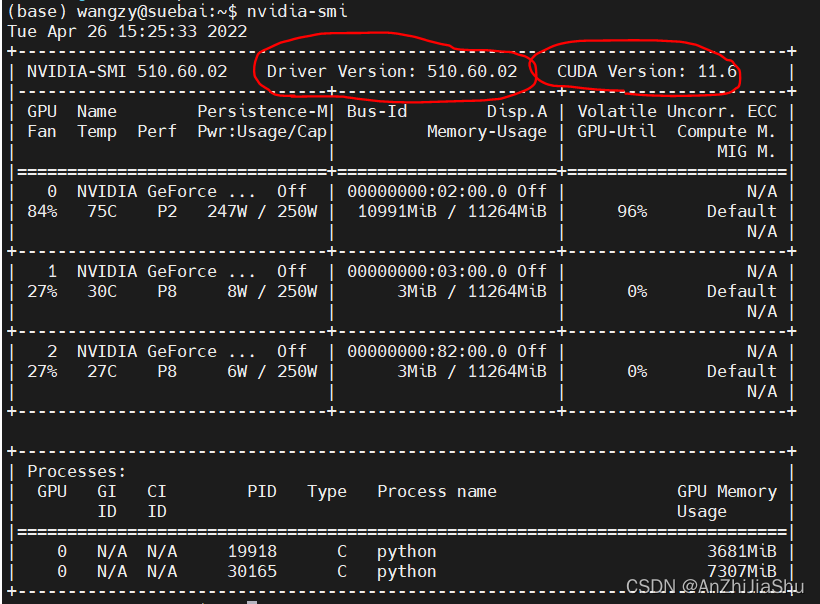Click the PID column header

coord(262,492)
